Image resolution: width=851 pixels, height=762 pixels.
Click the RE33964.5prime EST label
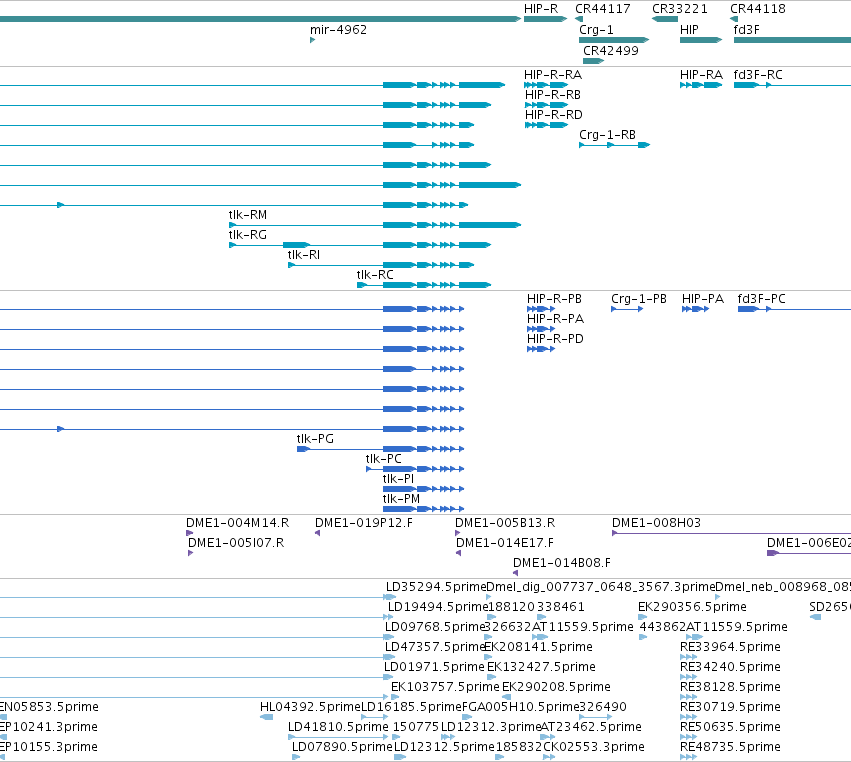click(730, 647)
